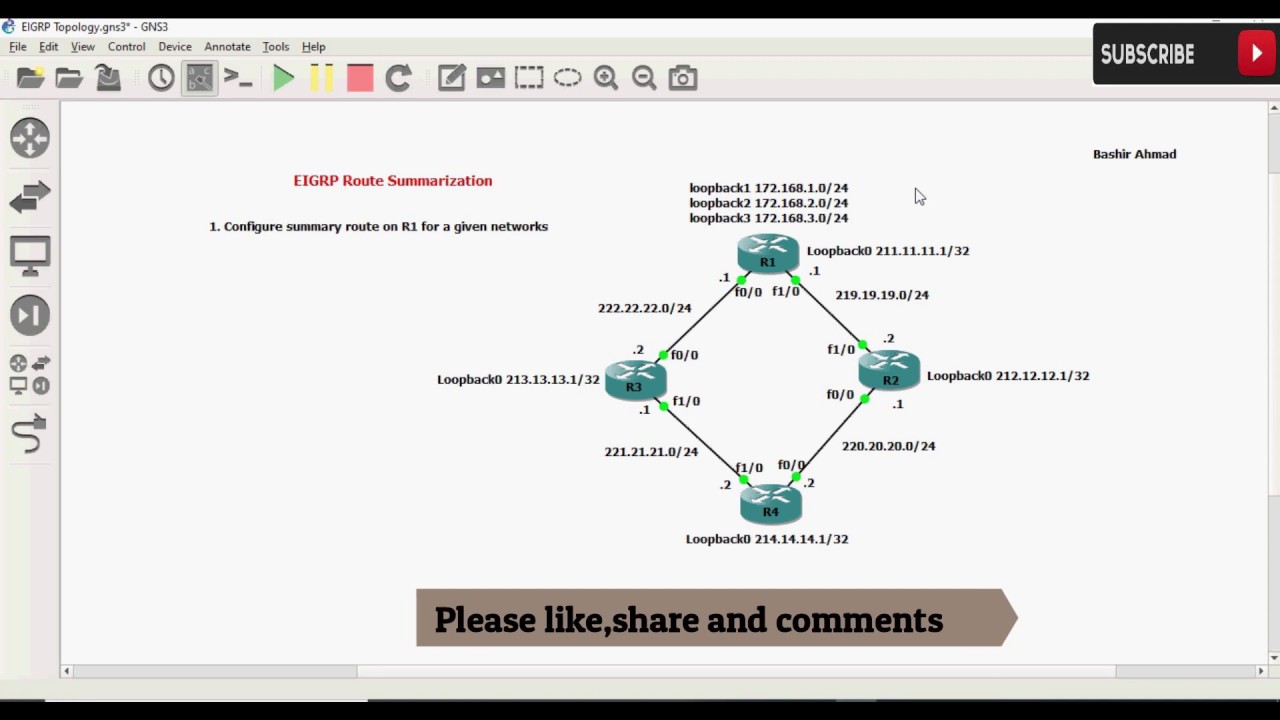Browse routers in device sidebar
Viewport: 1280px width, 720px height.
coord(30,138)
